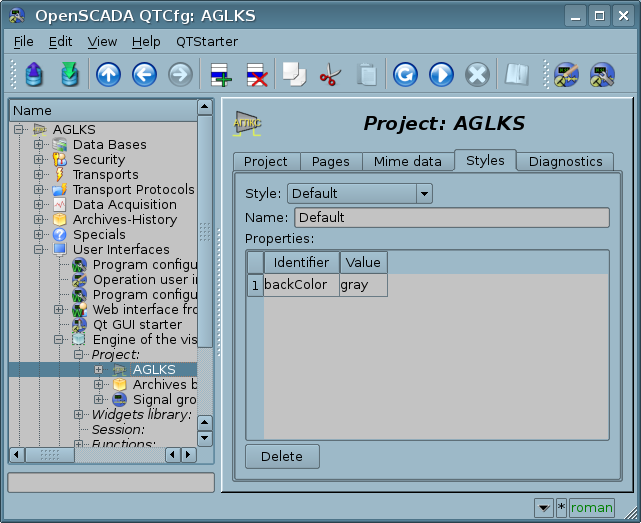Click the tree vertical scrollbar thumb
Viewport: 641px width, 523px height.
204,231
